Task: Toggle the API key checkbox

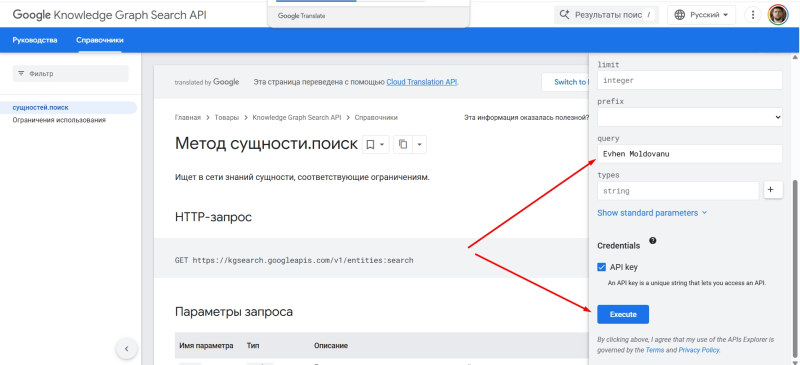Action: [x=602, y=267]
